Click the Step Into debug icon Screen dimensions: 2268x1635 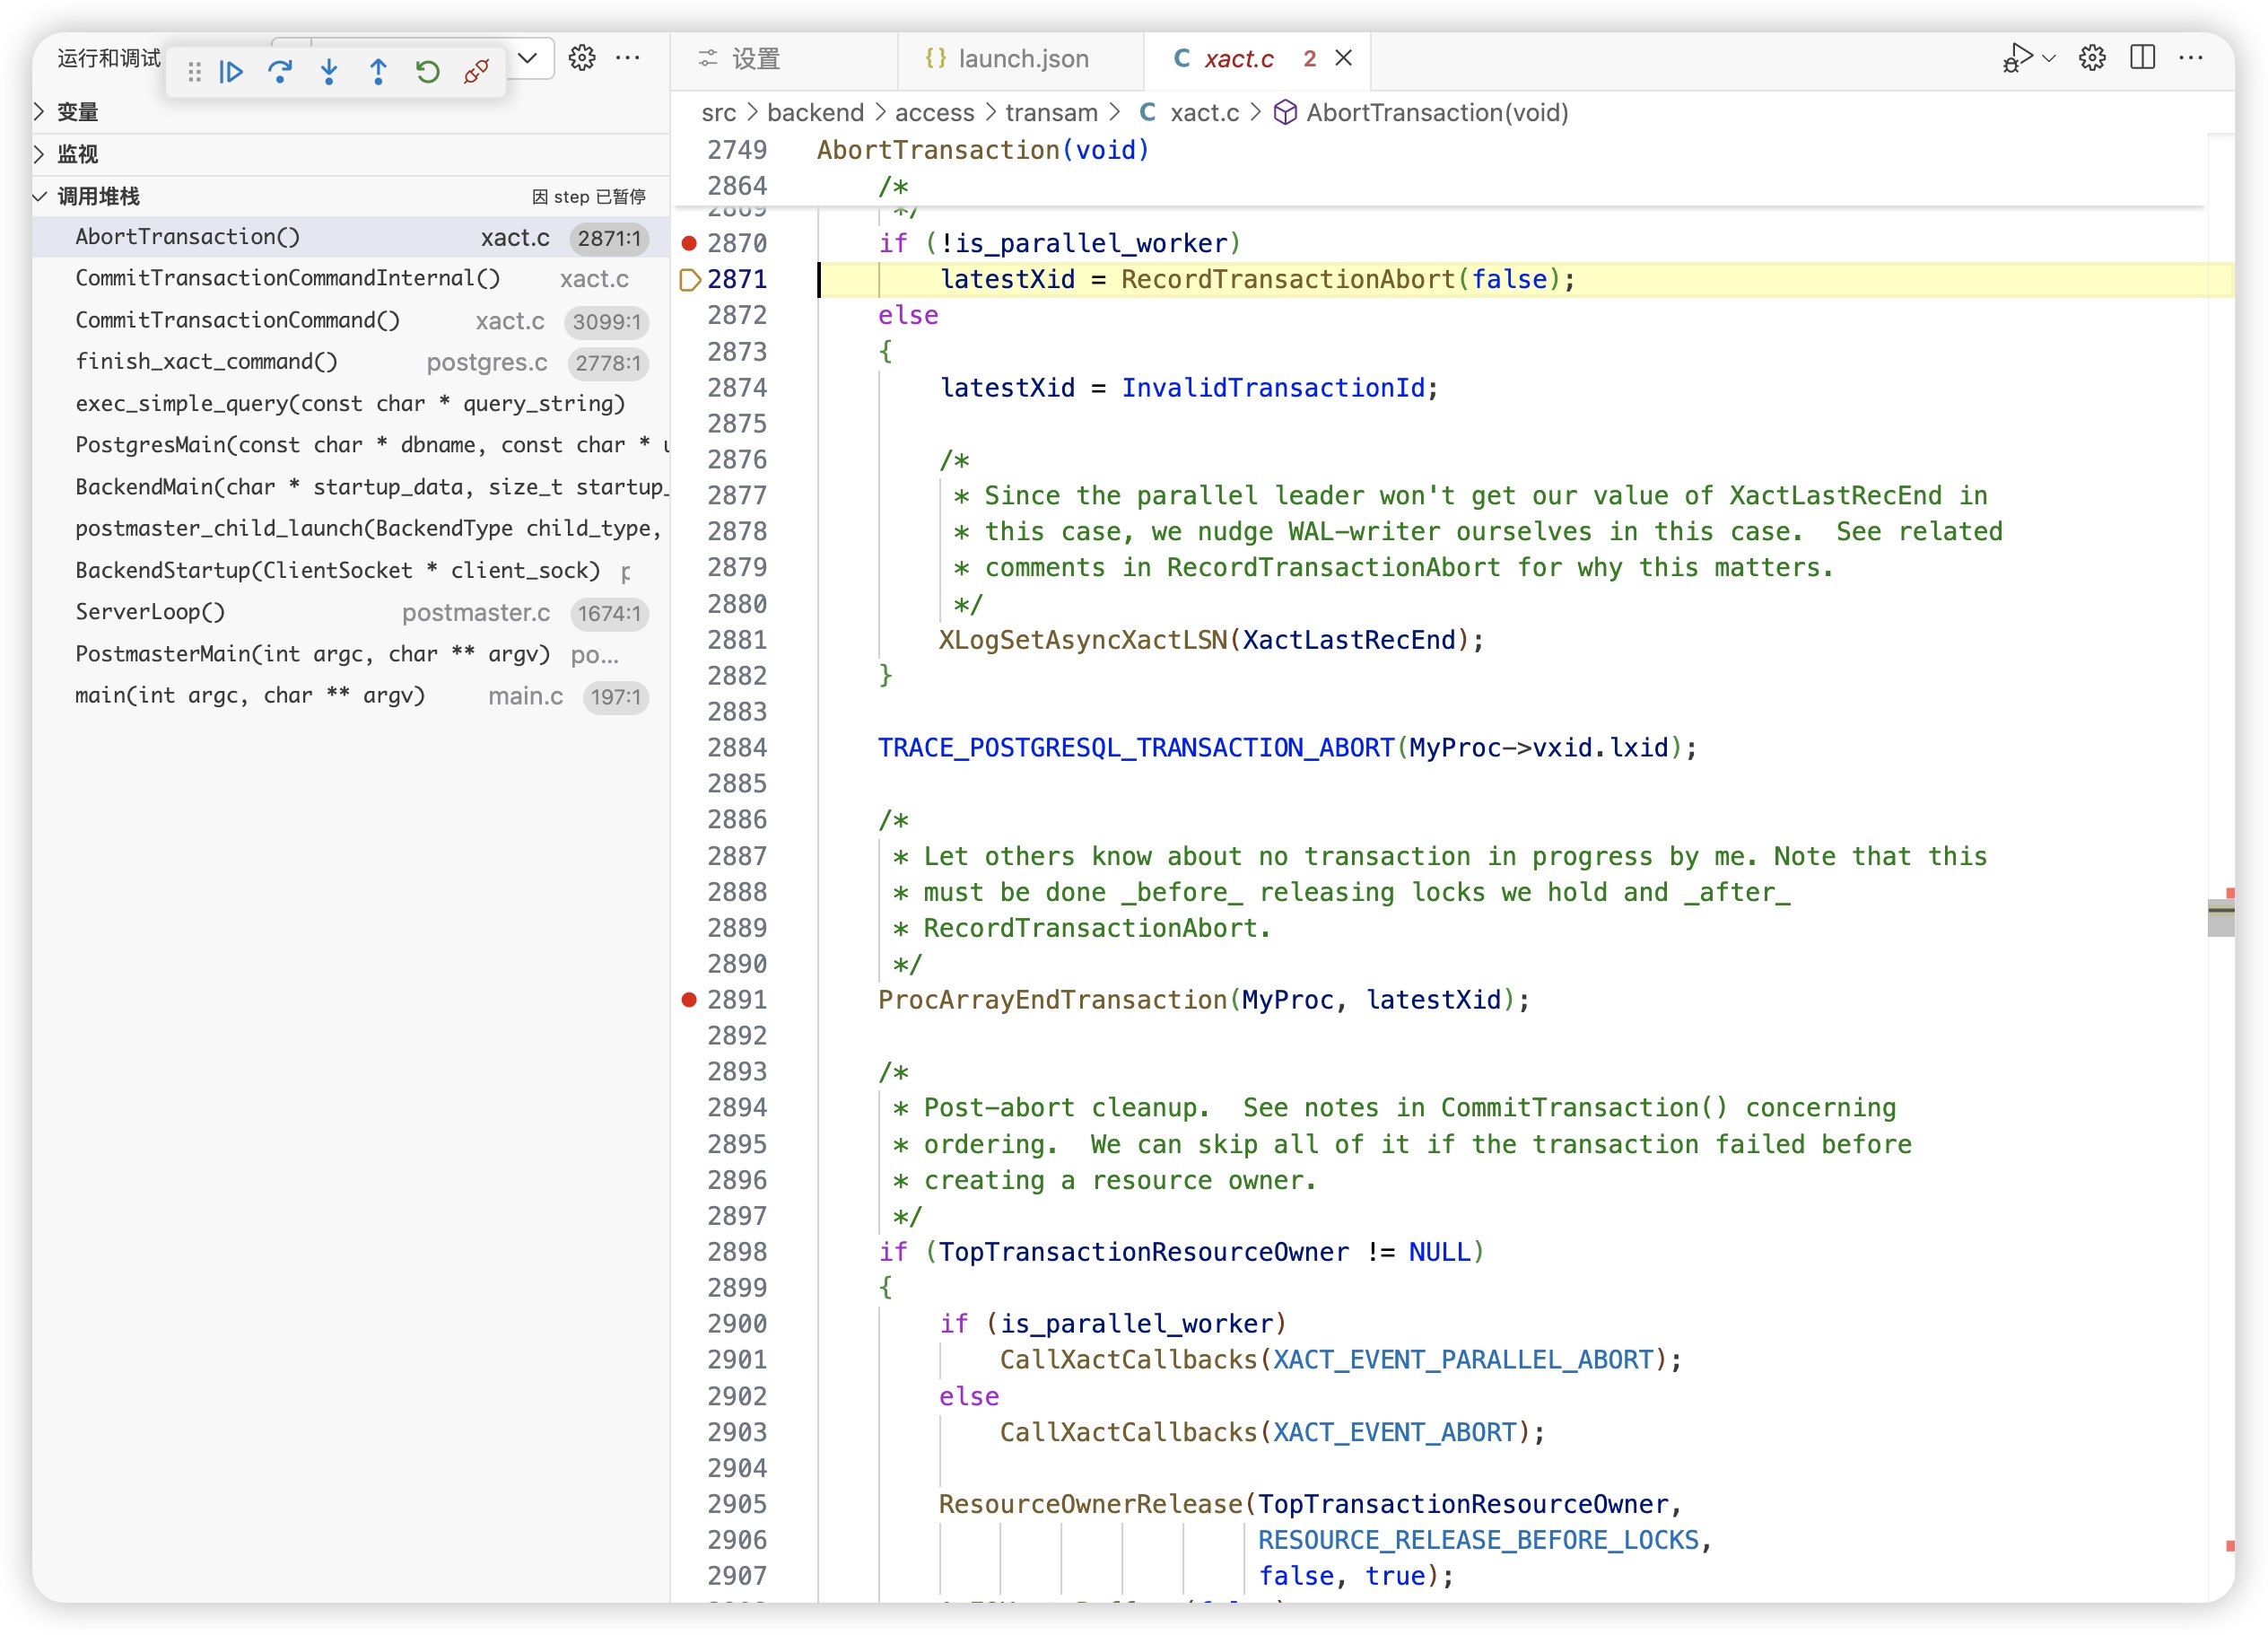pos(329,72)
